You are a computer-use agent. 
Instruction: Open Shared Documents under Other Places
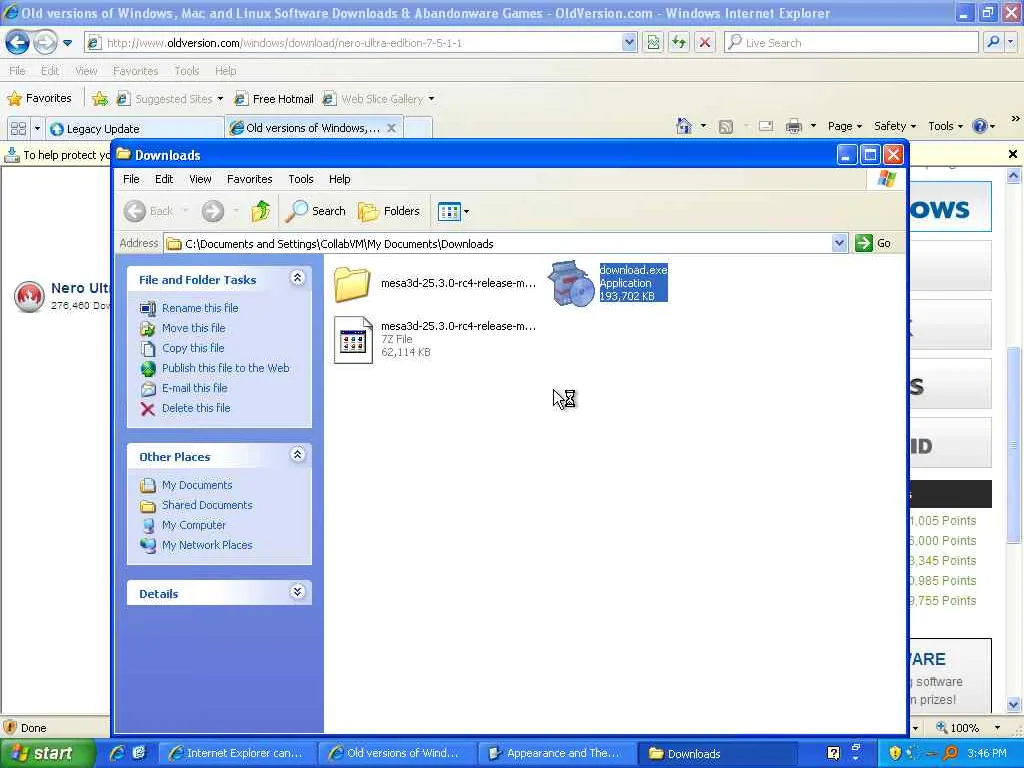point(207,505)
